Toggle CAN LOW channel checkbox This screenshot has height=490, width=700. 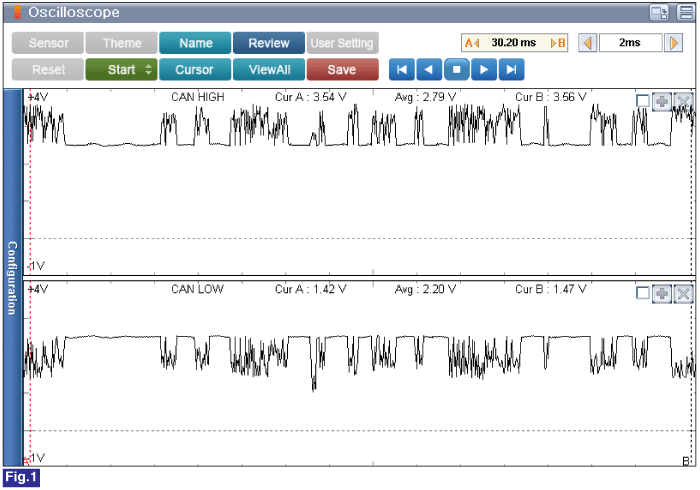point(642,294)
